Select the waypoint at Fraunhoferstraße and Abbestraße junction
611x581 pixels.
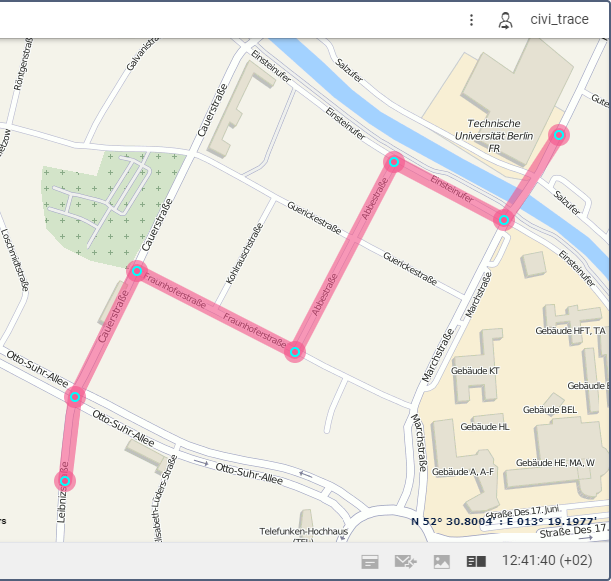295,352
